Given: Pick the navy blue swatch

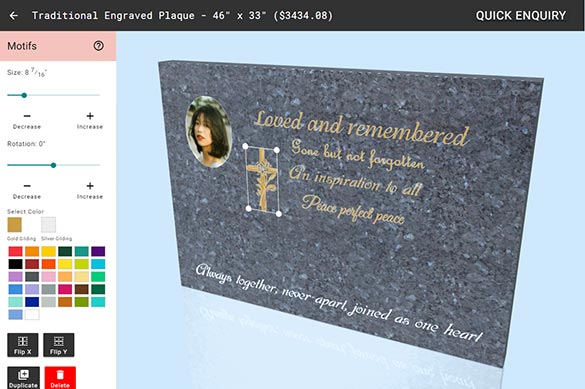Looking at the screenshot, I should (32, 302).
